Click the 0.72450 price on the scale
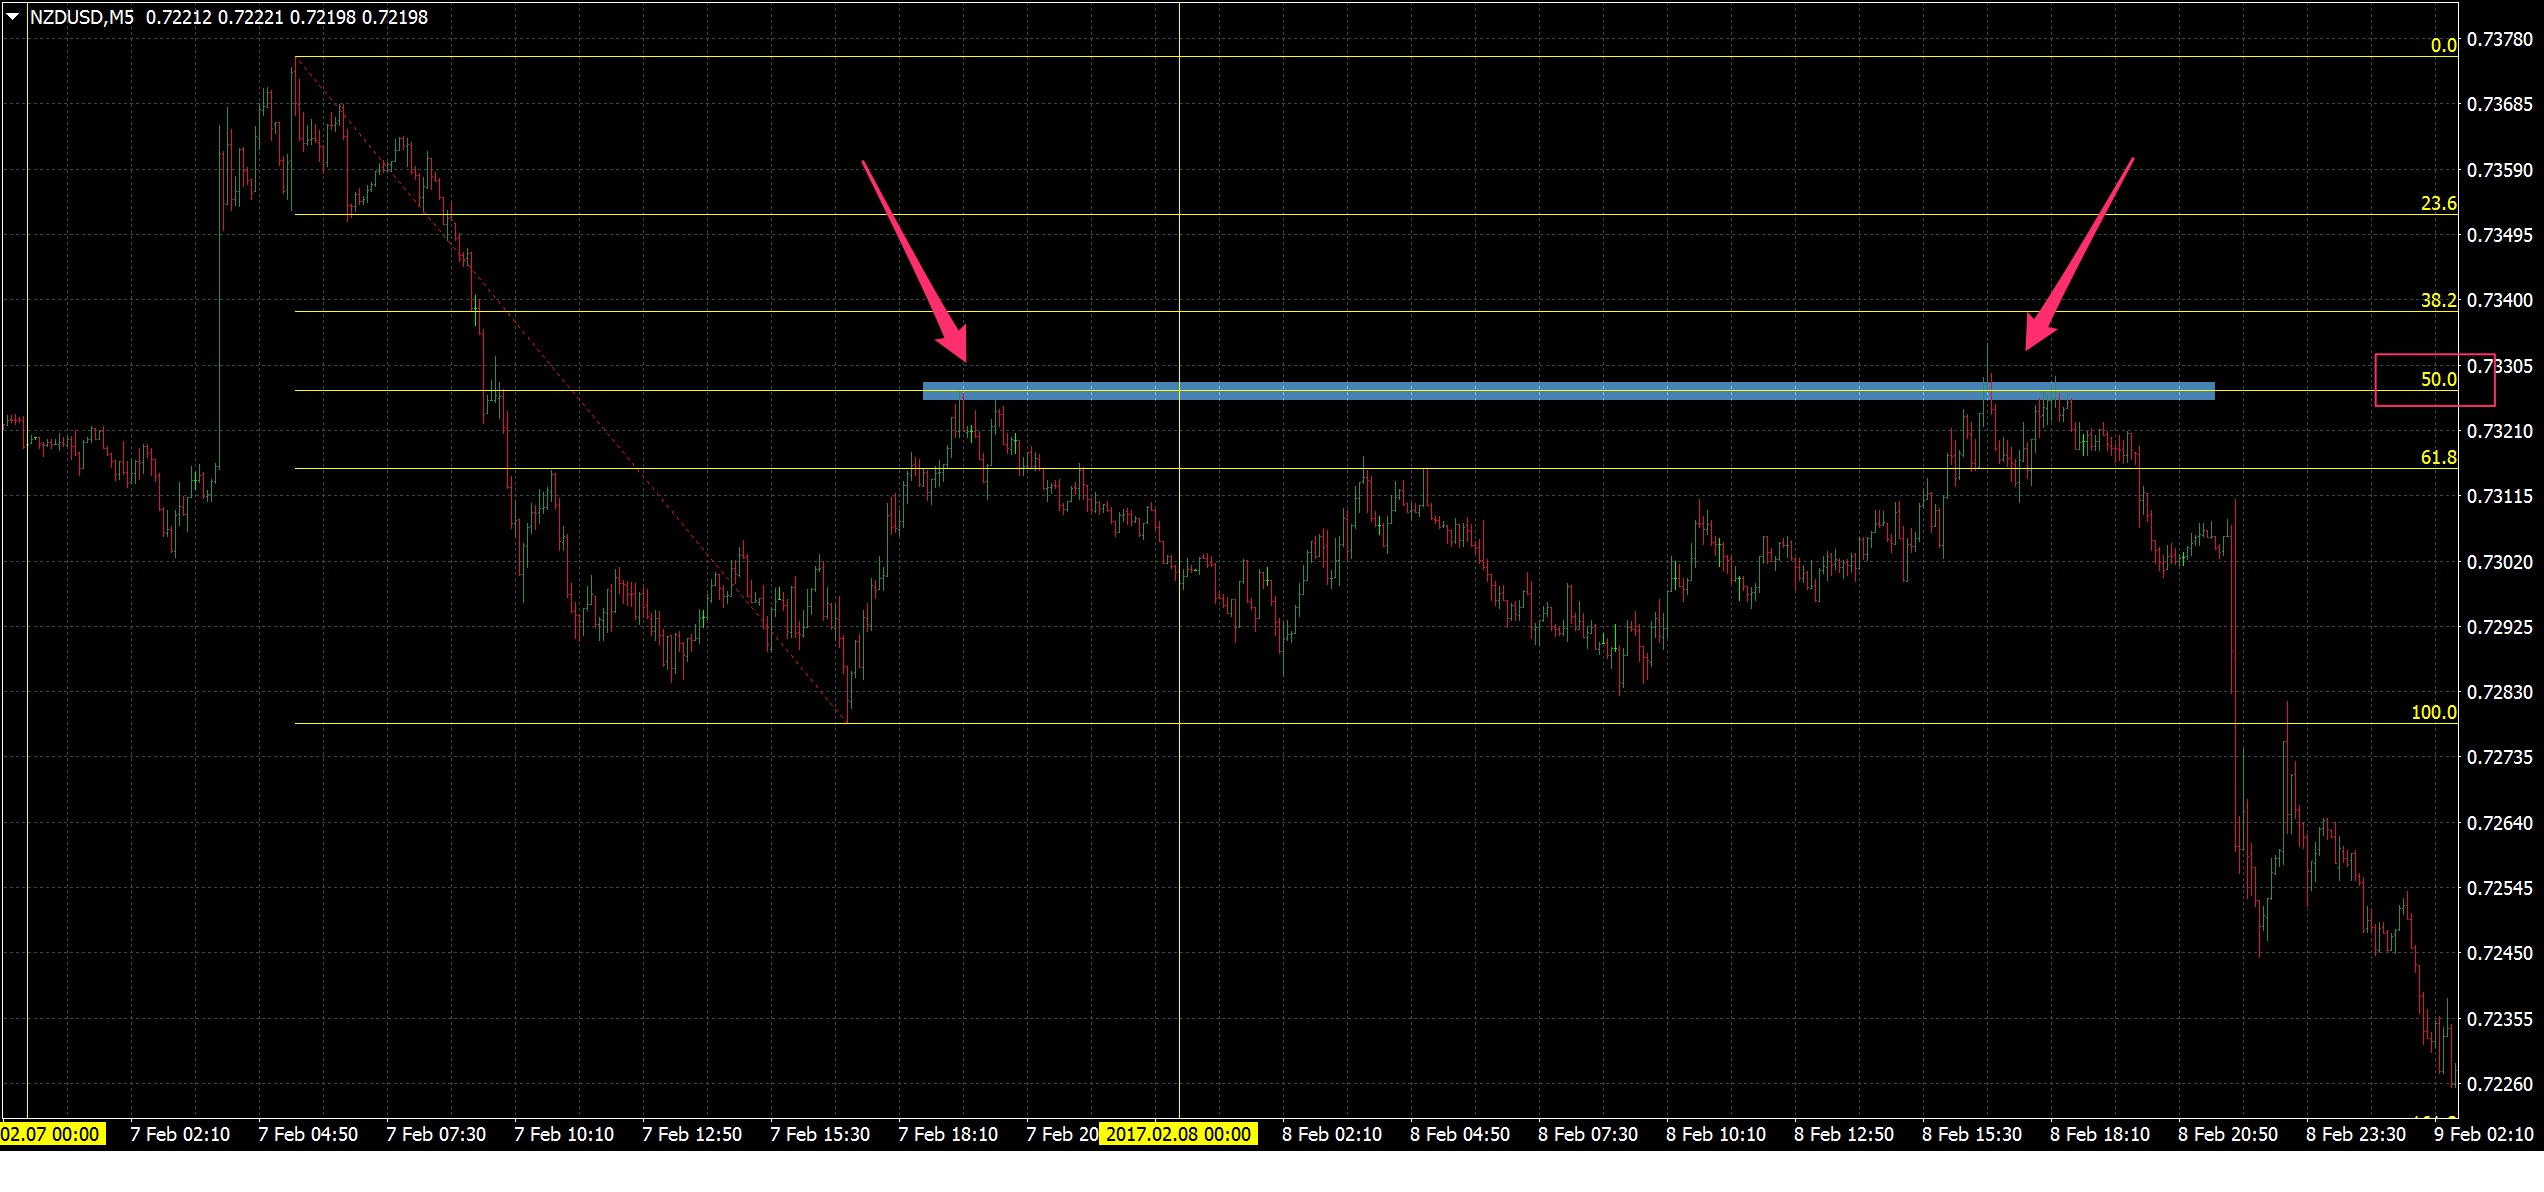2544x1192 pixels. (2500, 953)
